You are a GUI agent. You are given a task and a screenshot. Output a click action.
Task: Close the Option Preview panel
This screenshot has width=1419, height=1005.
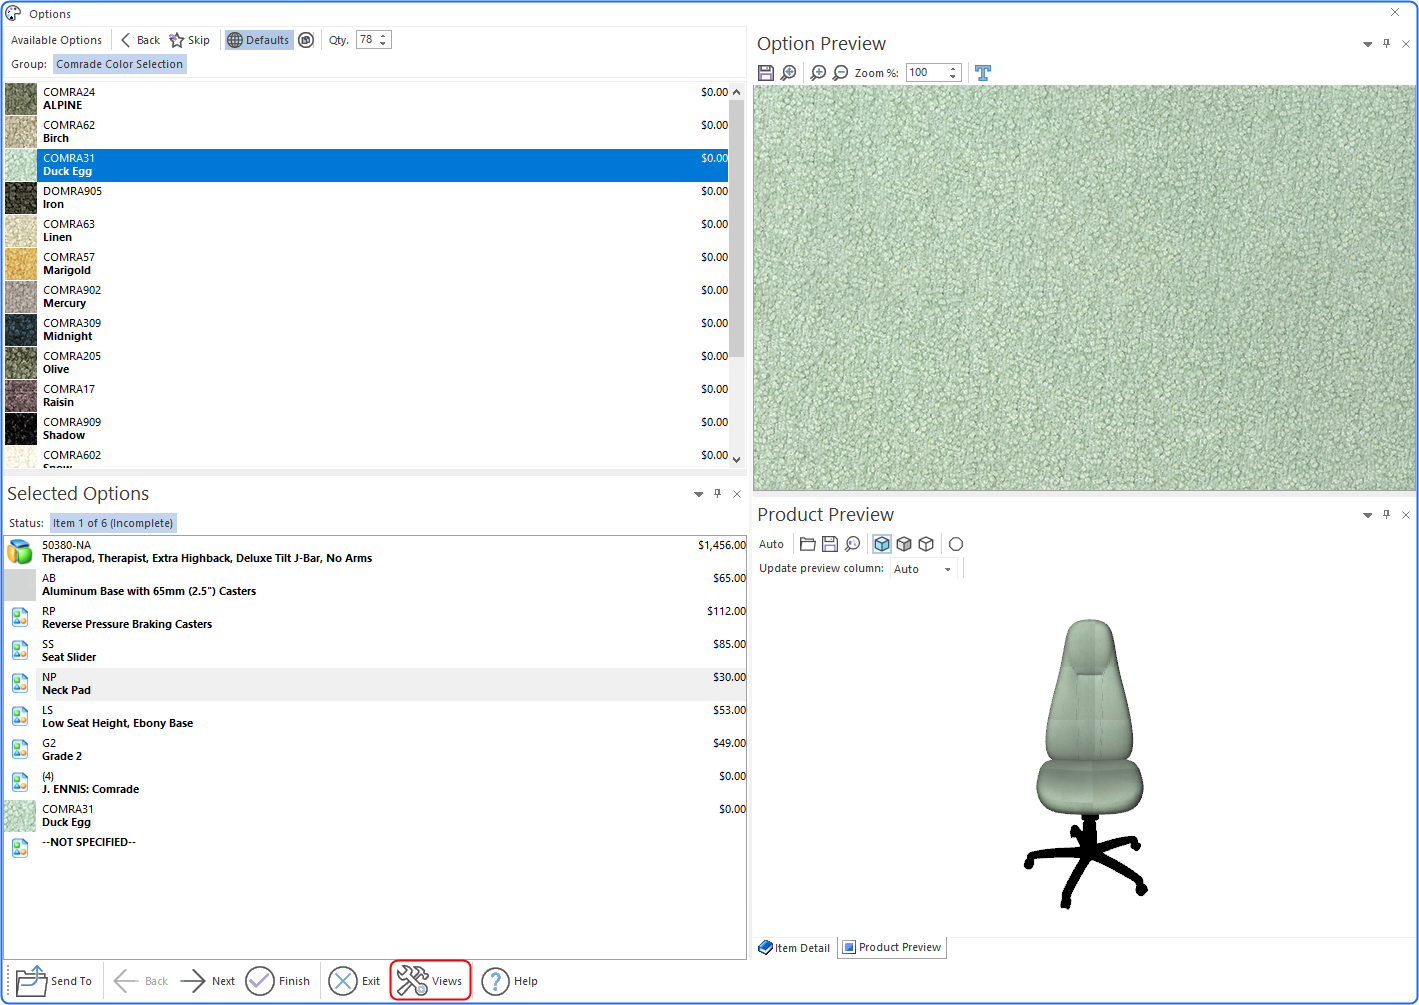tap(1405, 44)
